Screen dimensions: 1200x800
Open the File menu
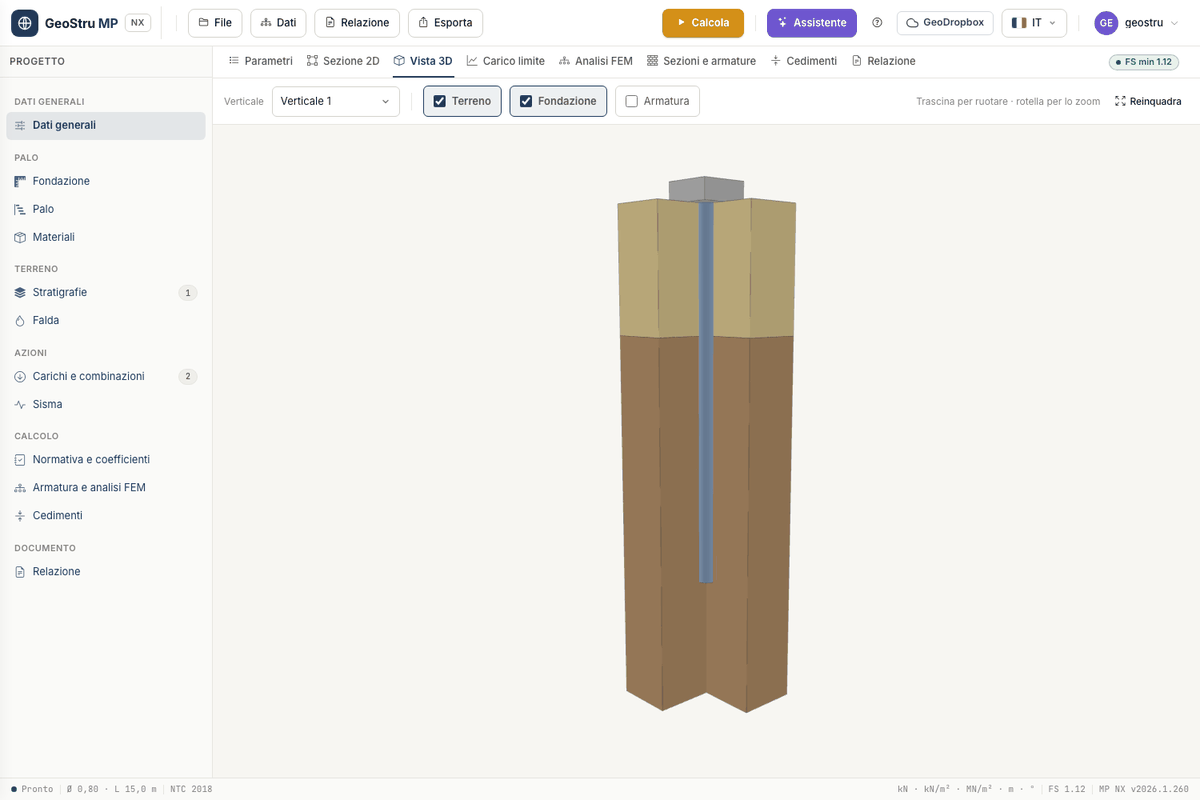[x=215, y=23]
